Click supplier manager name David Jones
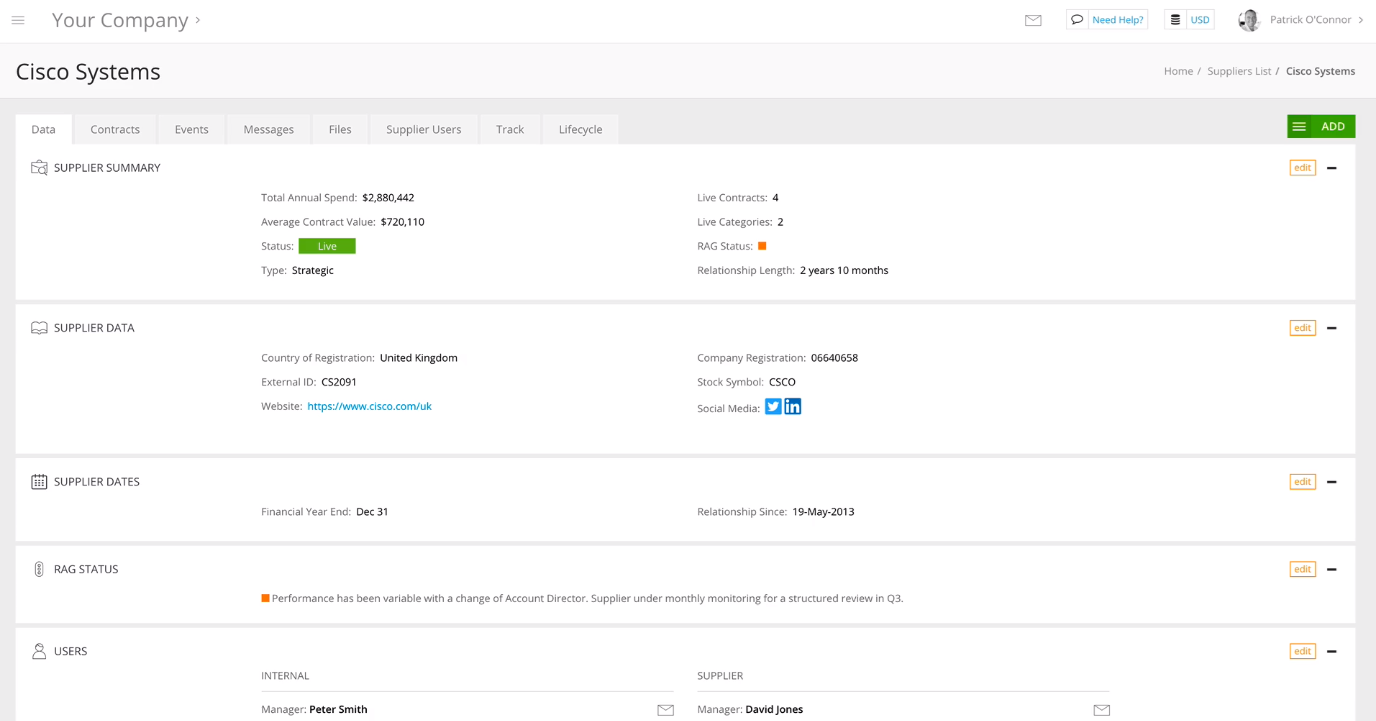The width and height of the screenshot is (1376, 721). point(774,709)
